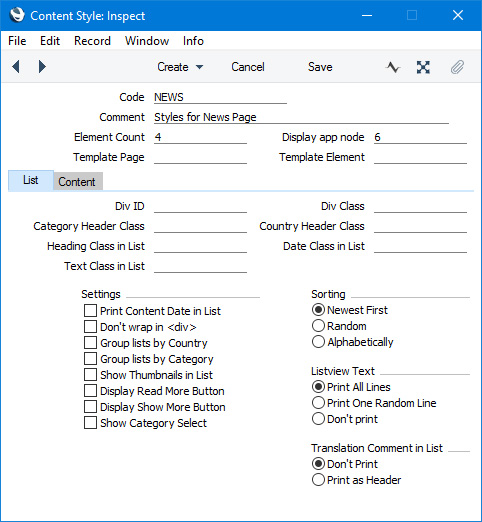The width and height of the screenshot is (482, 522).
Task: Select Print as Header option
Action: click(318, 480)
